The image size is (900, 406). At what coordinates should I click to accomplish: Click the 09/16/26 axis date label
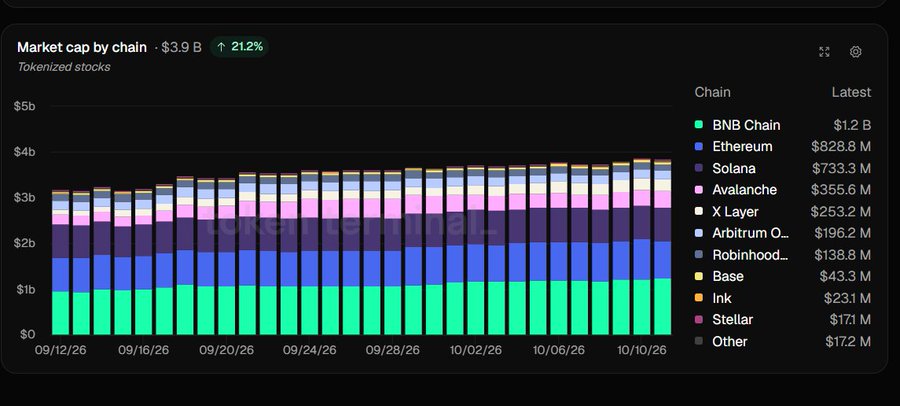coord(143,350)
